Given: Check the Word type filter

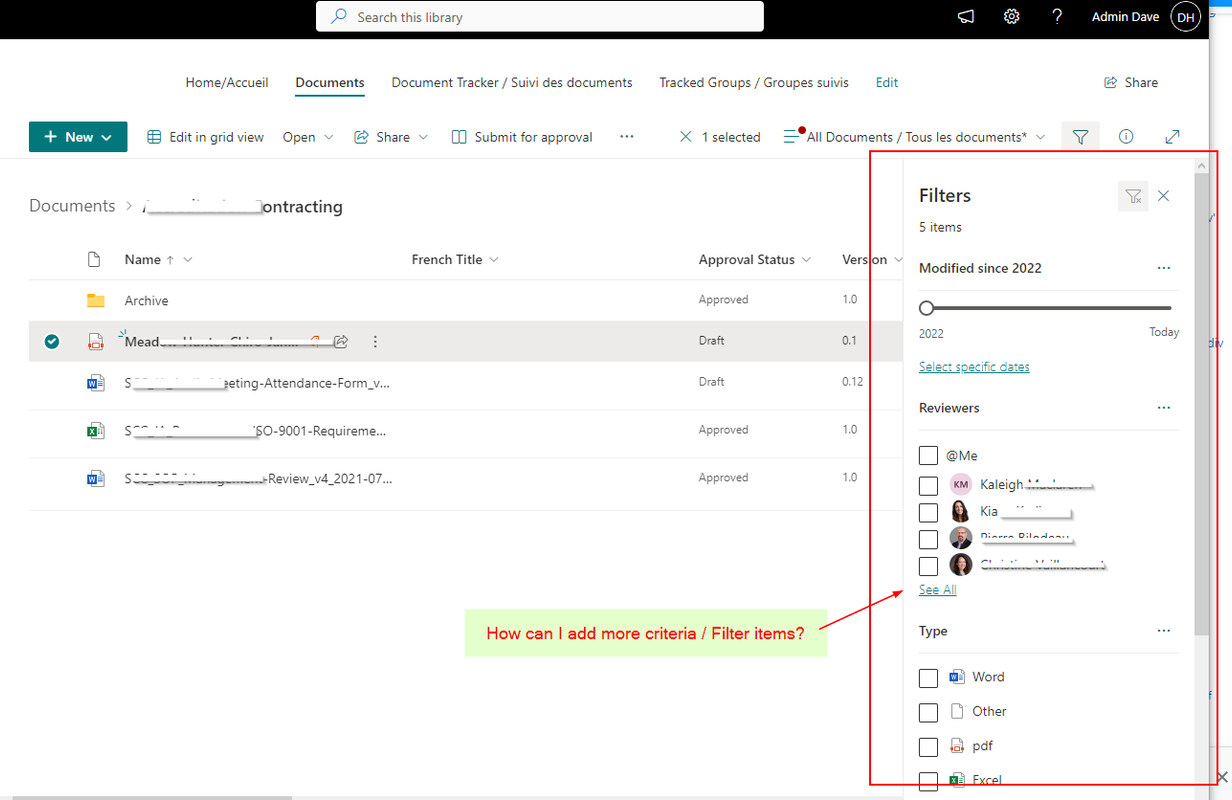Looking at the screenshot, I should [928, 678].
